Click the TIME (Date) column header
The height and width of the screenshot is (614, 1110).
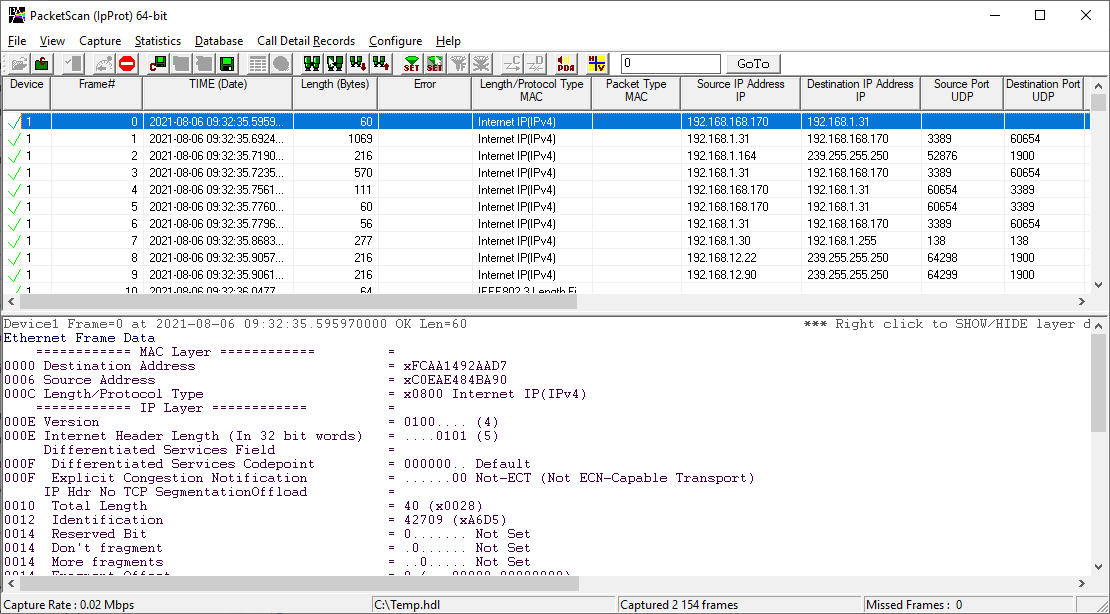(x=218, y=93)
